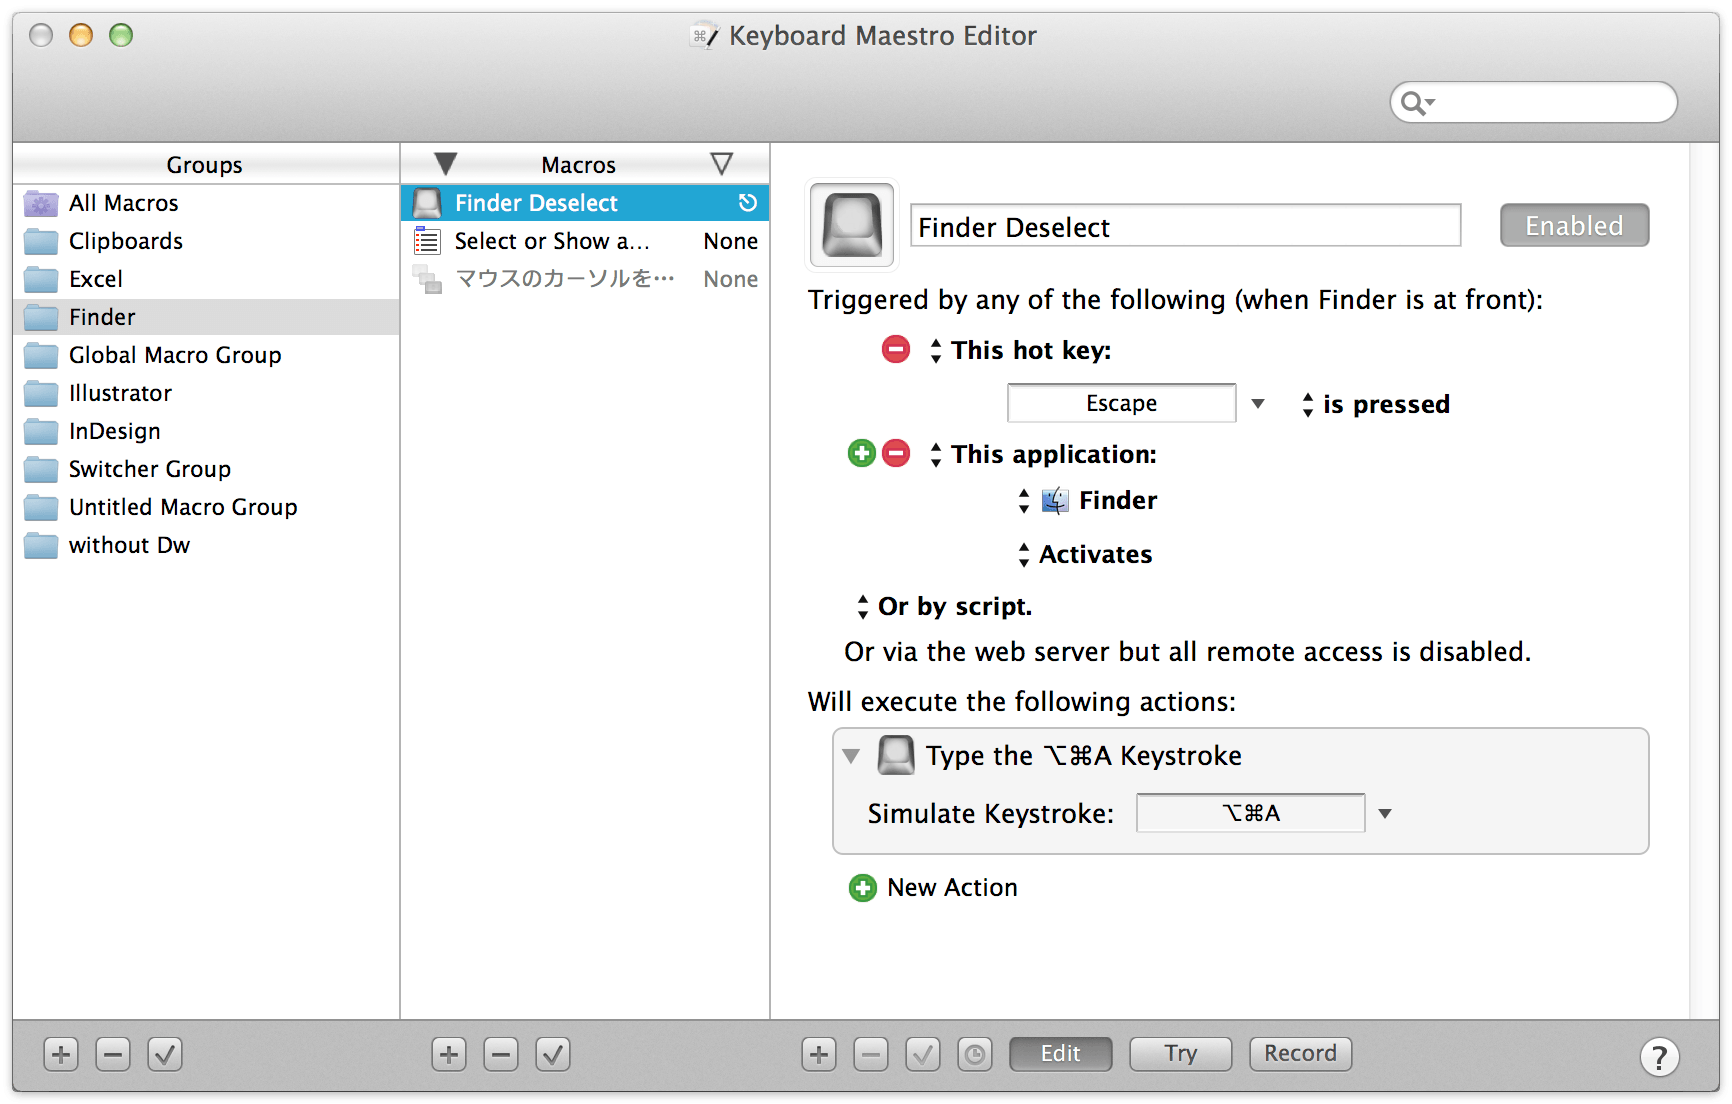Change the 'This hot key' trigger type popup
The height and width of the screenshot is (1104, 1732).
coord(1021,350)
